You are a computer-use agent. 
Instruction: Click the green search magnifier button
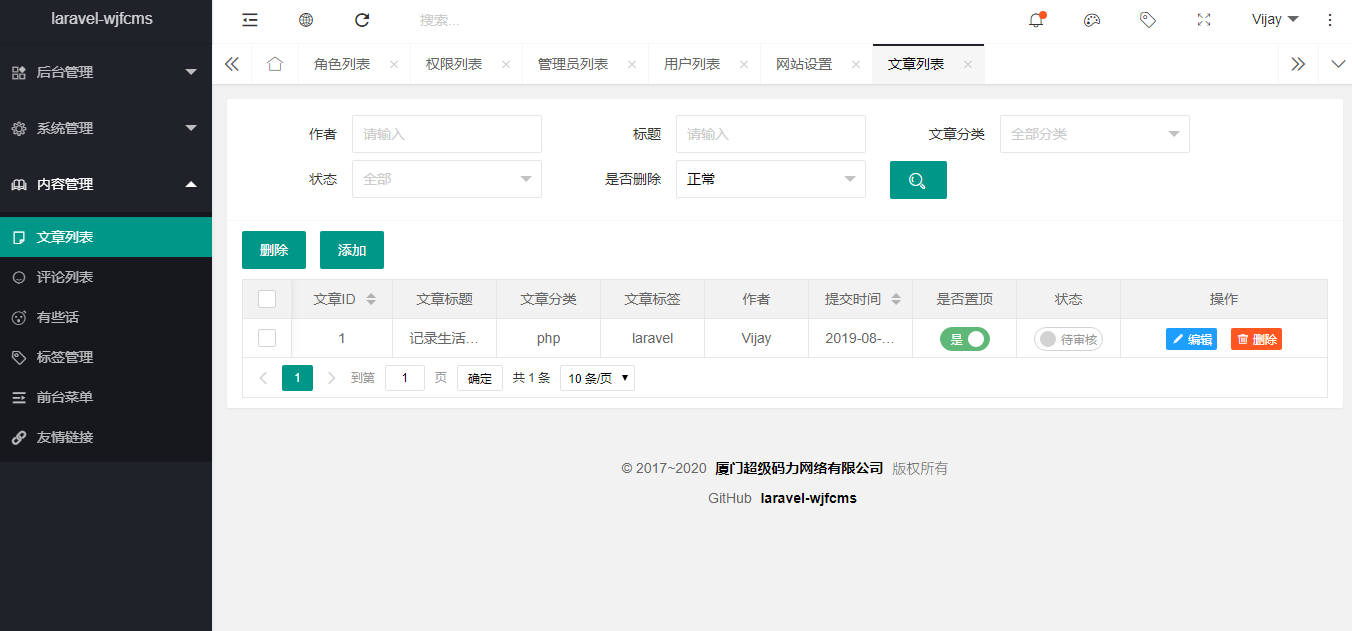[918, 180]
